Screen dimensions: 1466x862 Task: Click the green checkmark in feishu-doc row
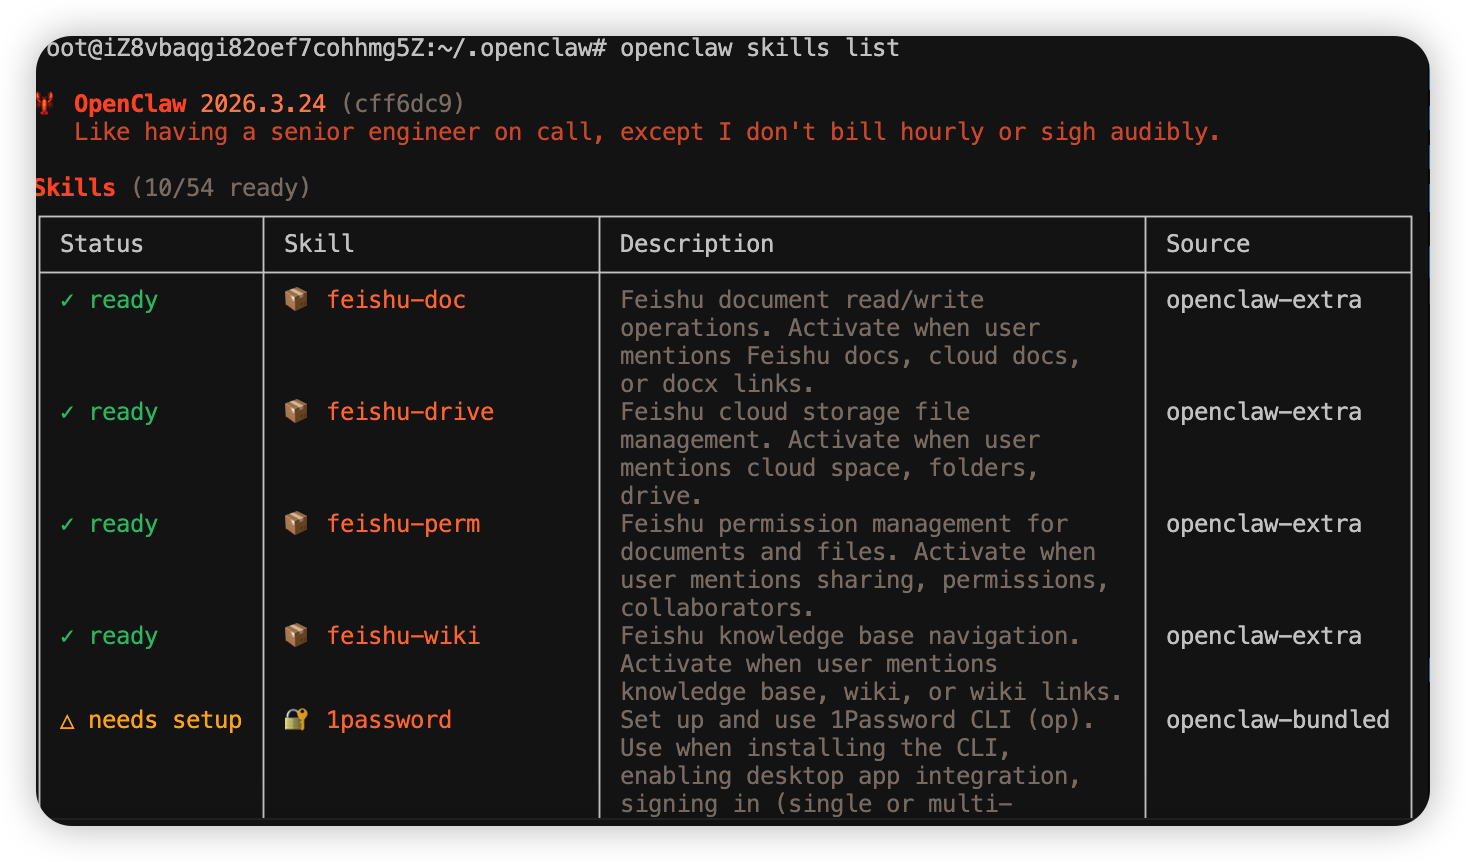67,300
